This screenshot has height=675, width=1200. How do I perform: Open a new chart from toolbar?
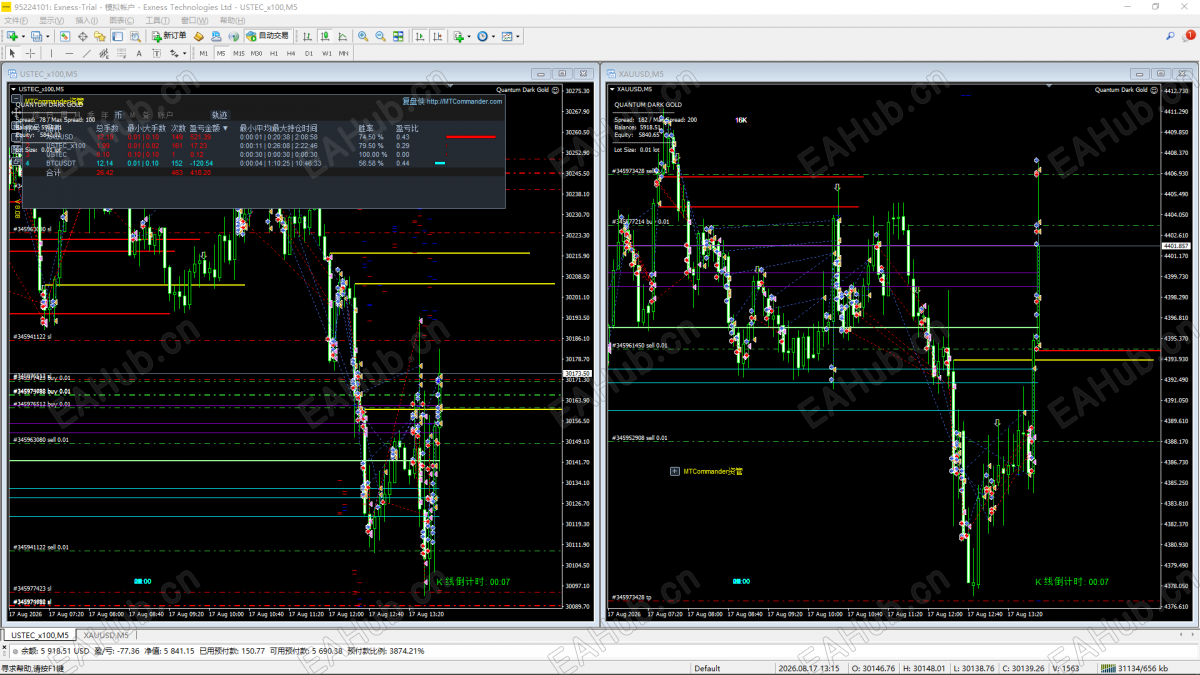click(11, 36)
